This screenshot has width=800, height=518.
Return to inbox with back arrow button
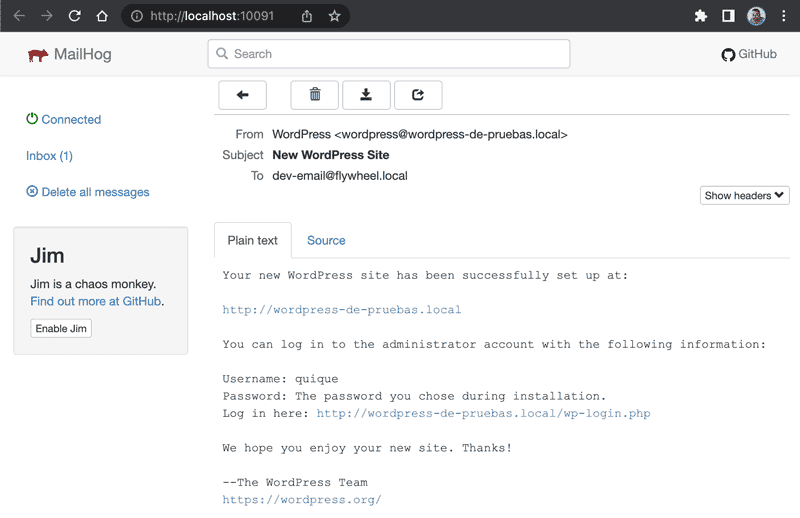point(242,95)
